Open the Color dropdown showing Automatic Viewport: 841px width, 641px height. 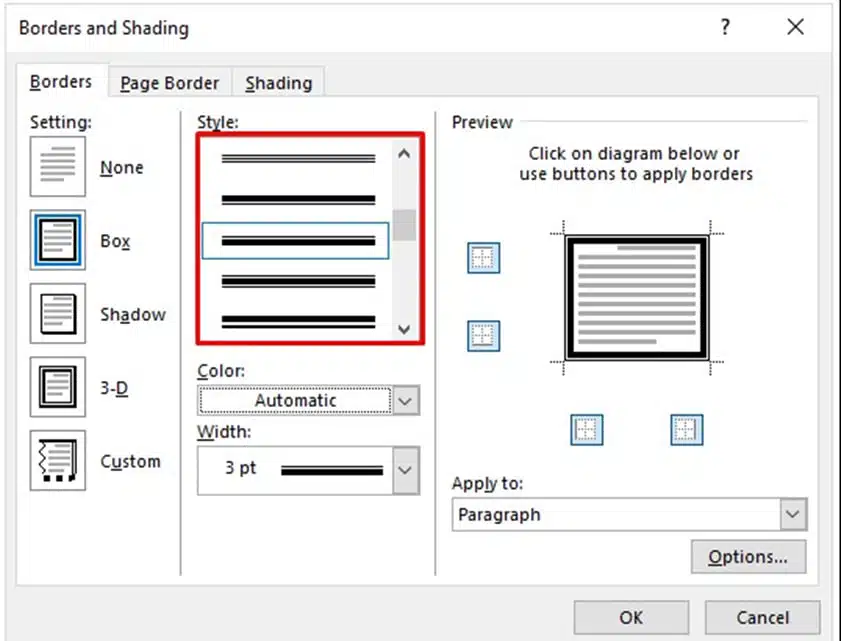pyautogui.click(x=405, y=401)
